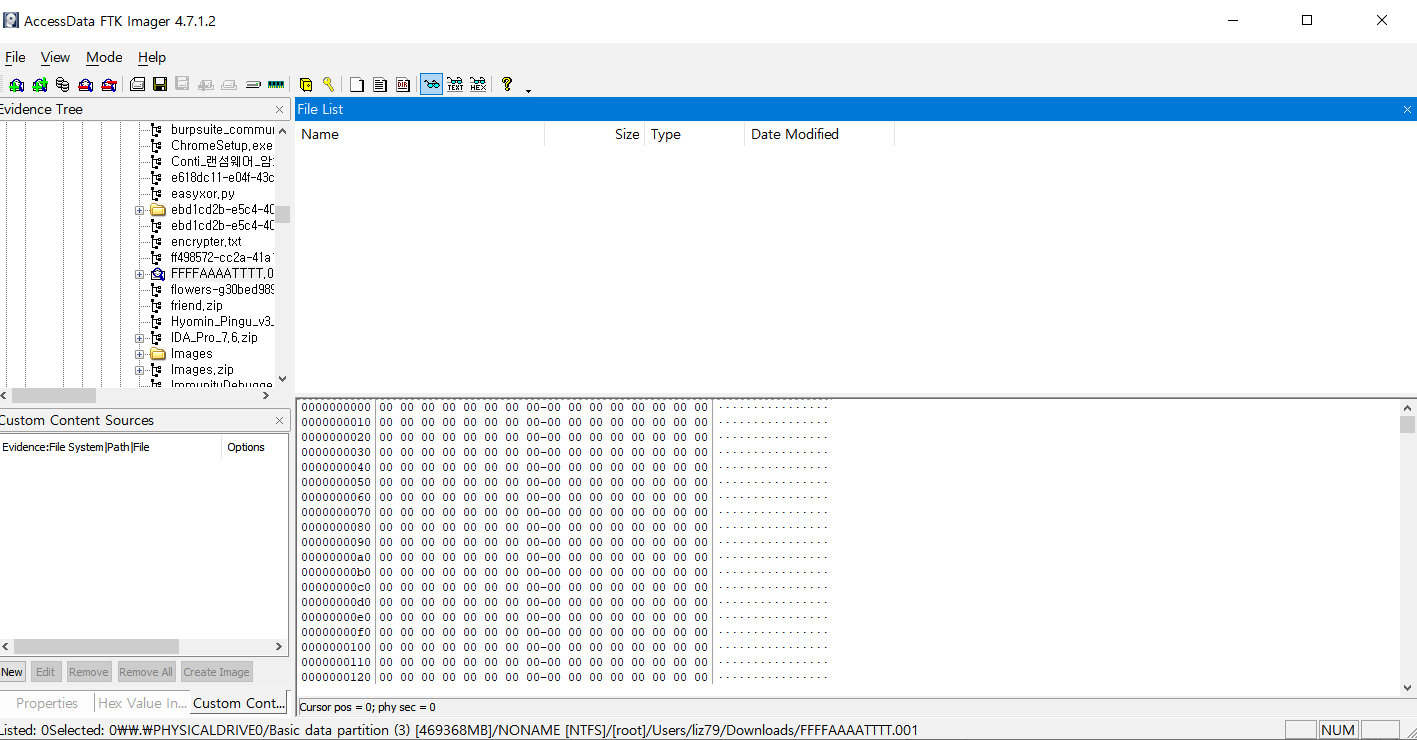This screenshot has width=1417, height=740.
Task: Click the Obtain Protected Files safe icon
Action: 306,85
